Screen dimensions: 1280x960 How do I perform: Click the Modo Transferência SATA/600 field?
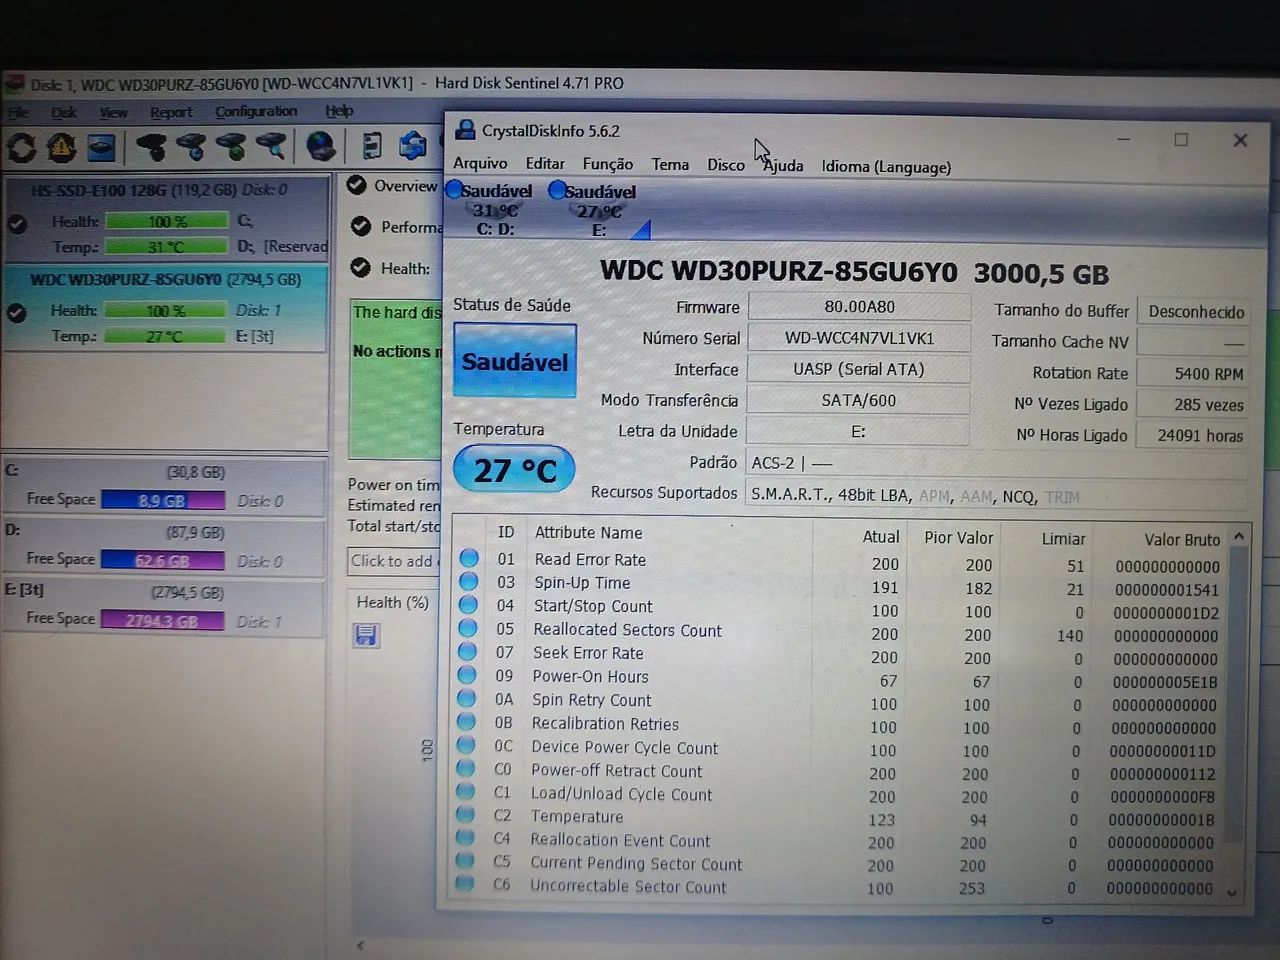coord(858,400)
